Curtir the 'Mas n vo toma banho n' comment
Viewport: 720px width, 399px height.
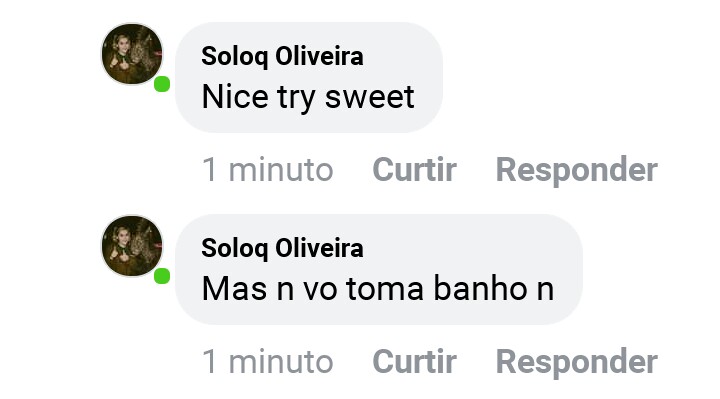(x=414, y=361)
